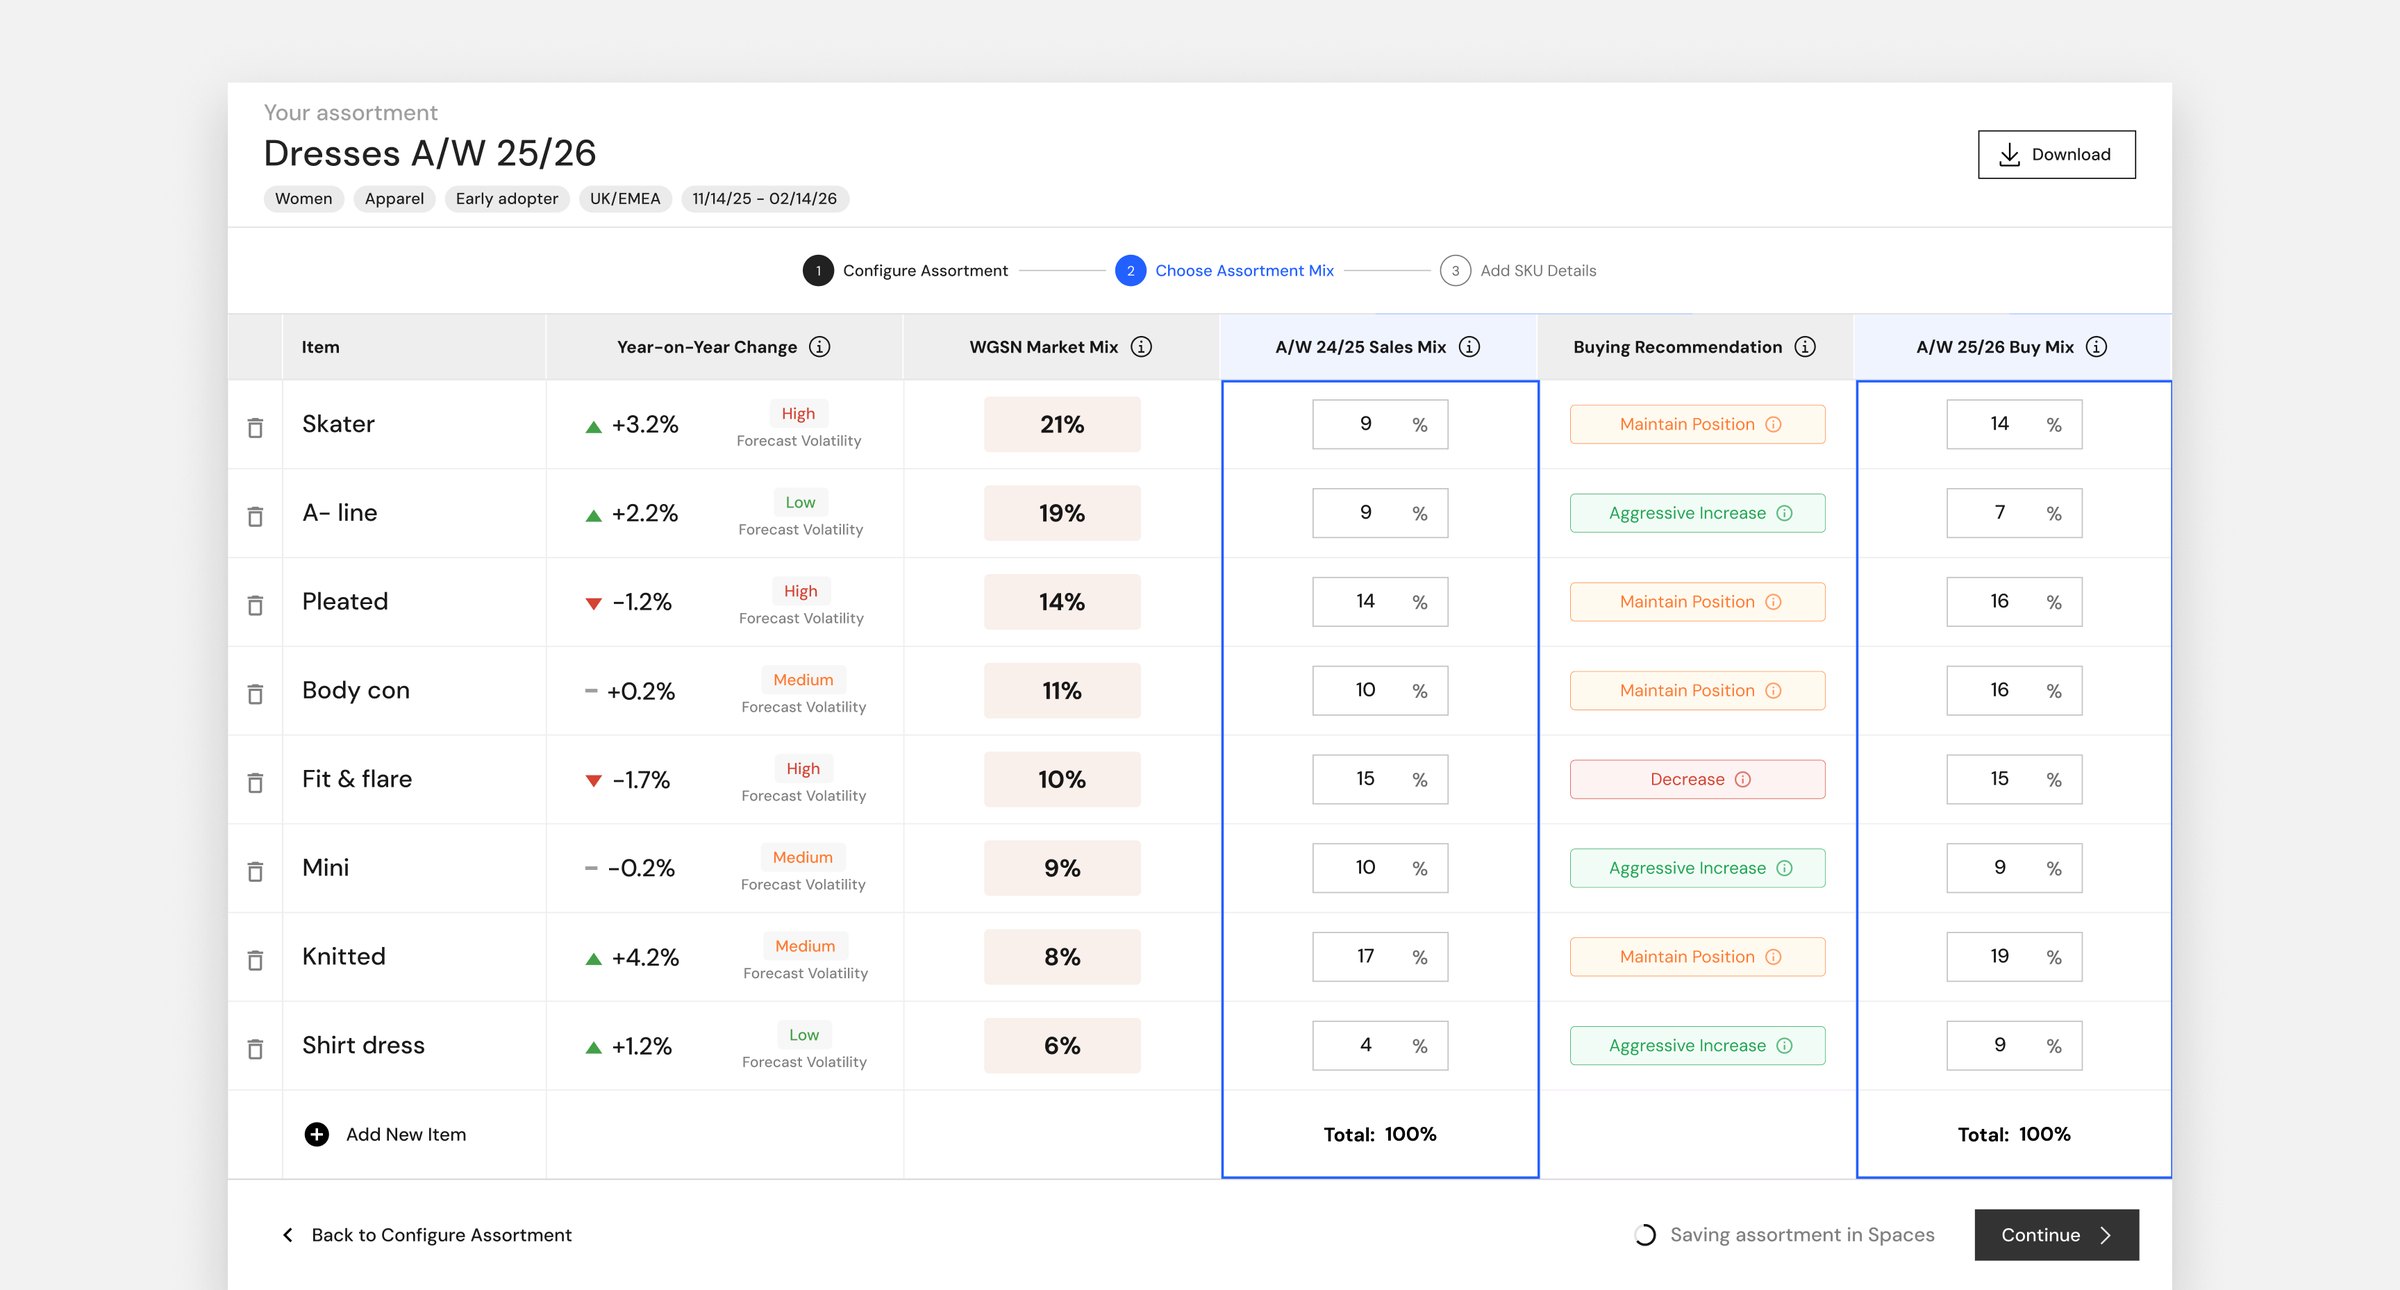Click Mini's Sales Mix input showing 10

[1380, 868]
